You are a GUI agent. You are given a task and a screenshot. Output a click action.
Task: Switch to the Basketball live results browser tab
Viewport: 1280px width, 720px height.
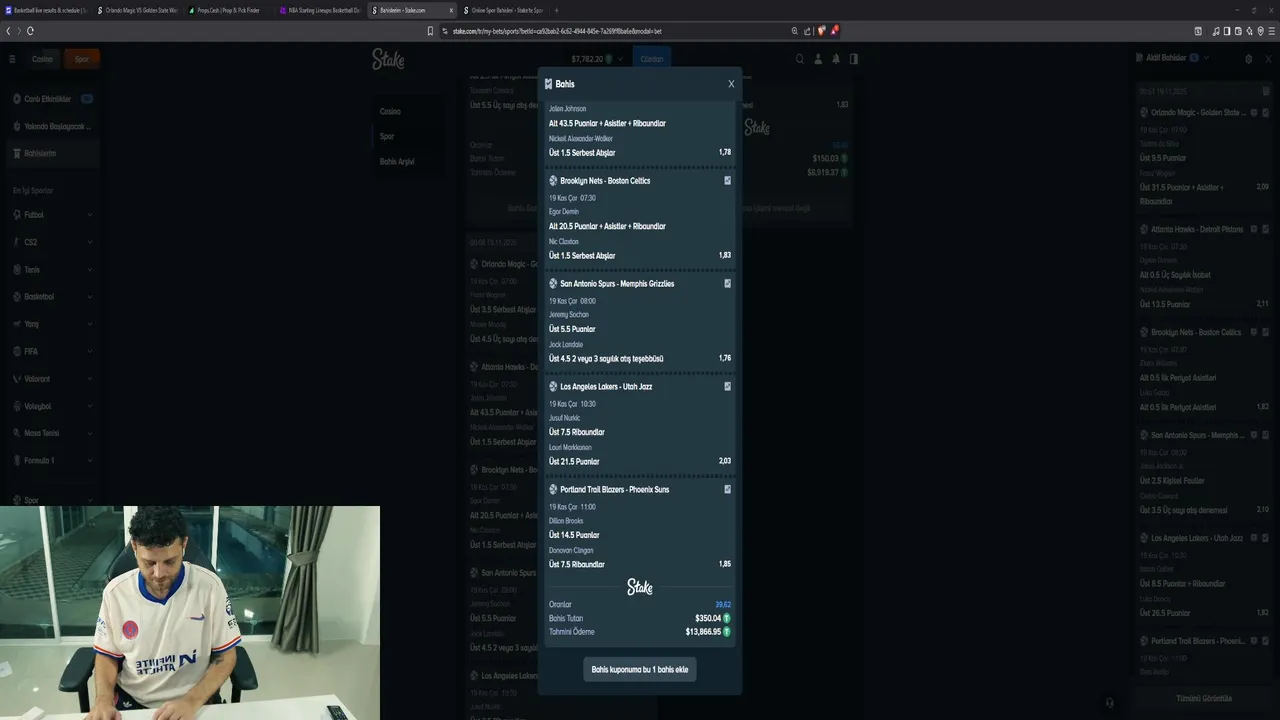[46, 10]
